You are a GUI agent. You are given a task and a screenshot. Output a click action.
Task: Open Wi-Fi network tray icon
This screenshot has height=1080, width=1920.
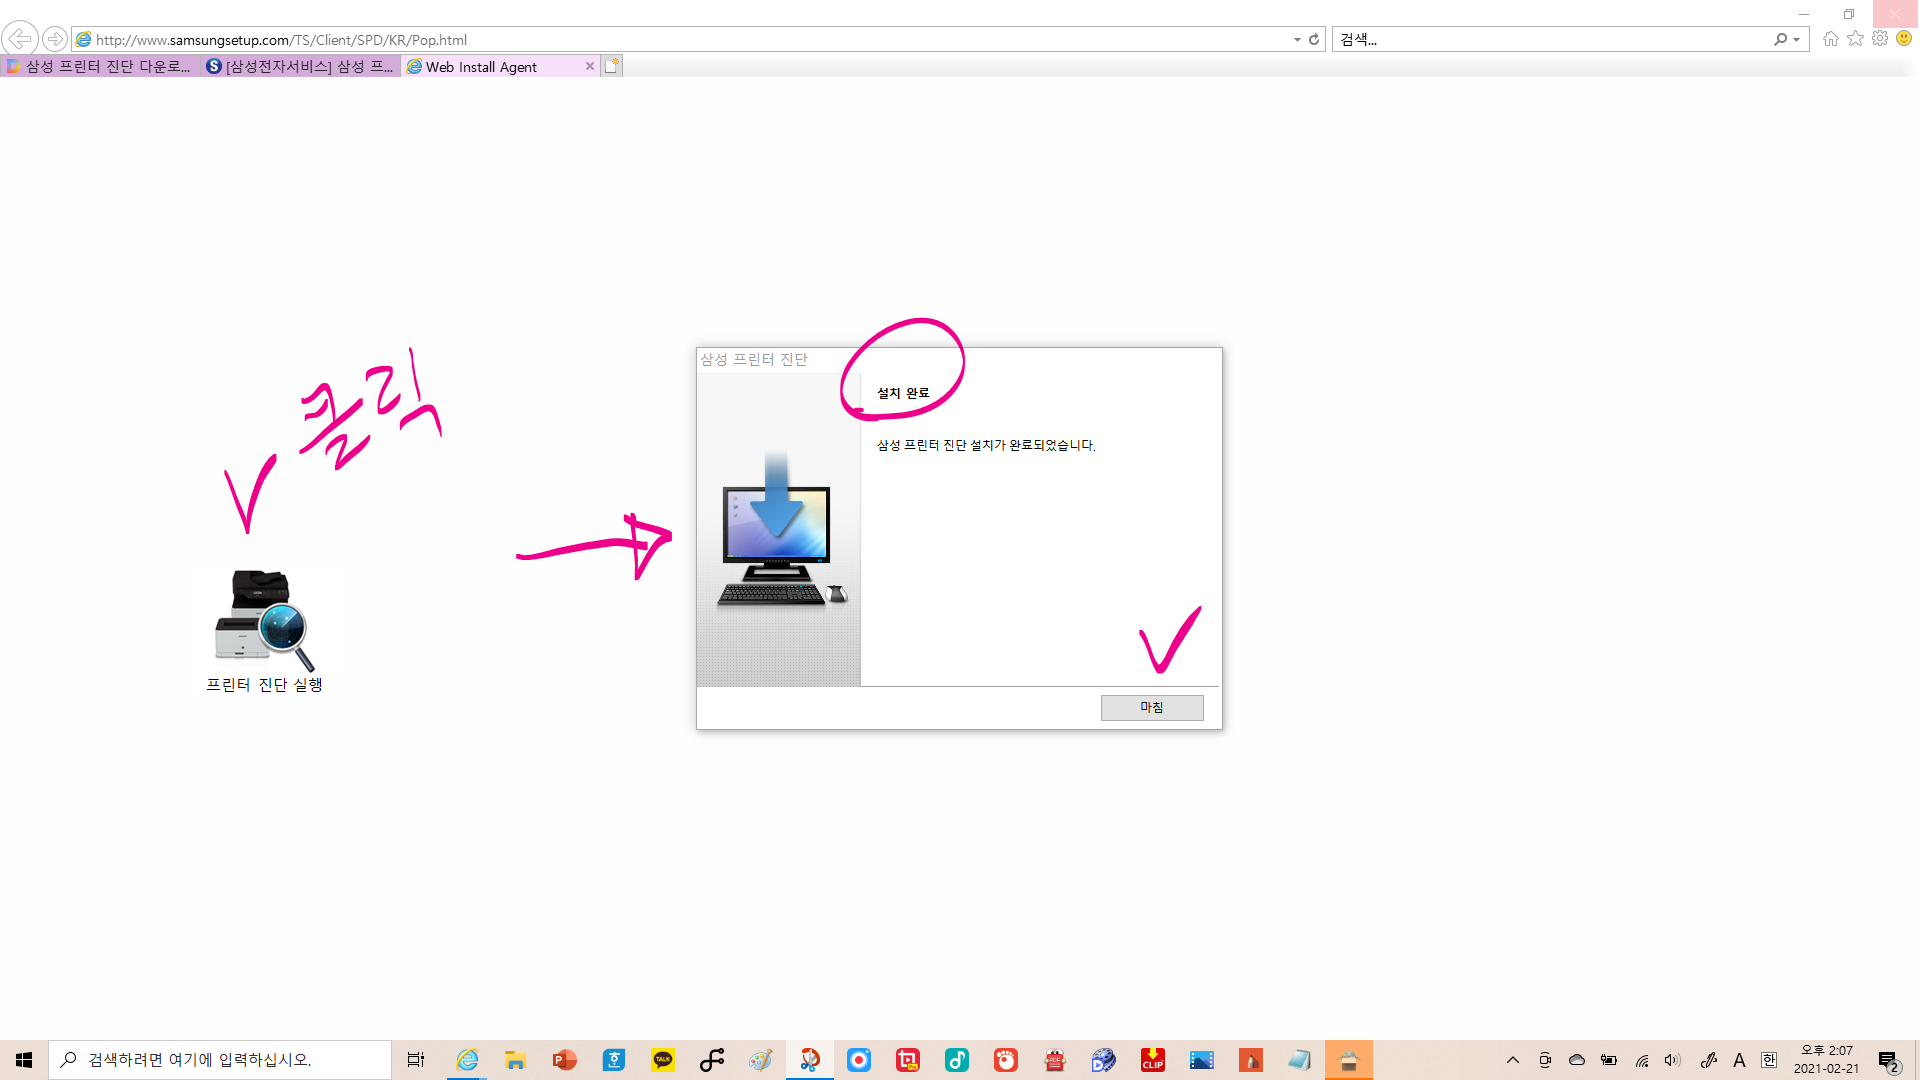(x=1642, y=1060)
